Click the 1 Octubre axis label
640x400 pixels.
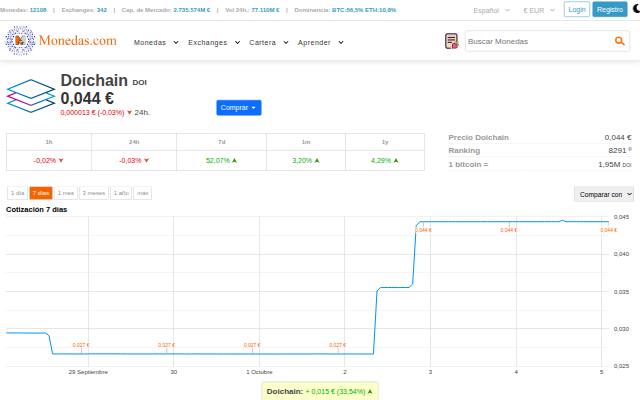259,372
